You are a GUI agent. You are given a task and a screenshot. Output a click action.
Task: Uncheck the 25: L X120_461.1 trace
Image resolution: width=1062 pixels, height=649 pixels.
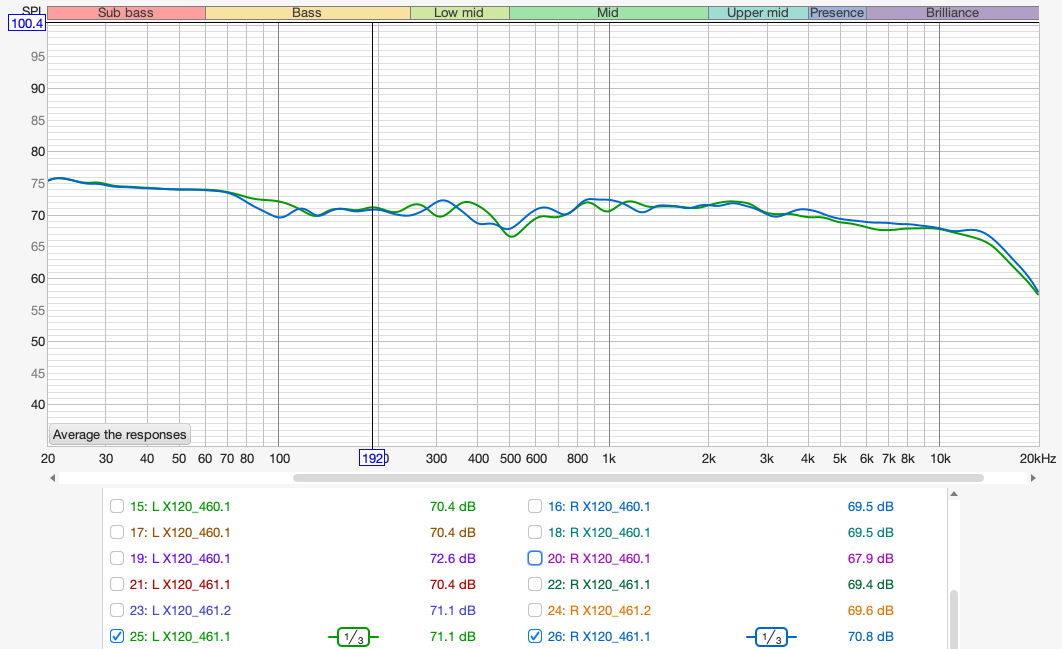tap(117, 636)
